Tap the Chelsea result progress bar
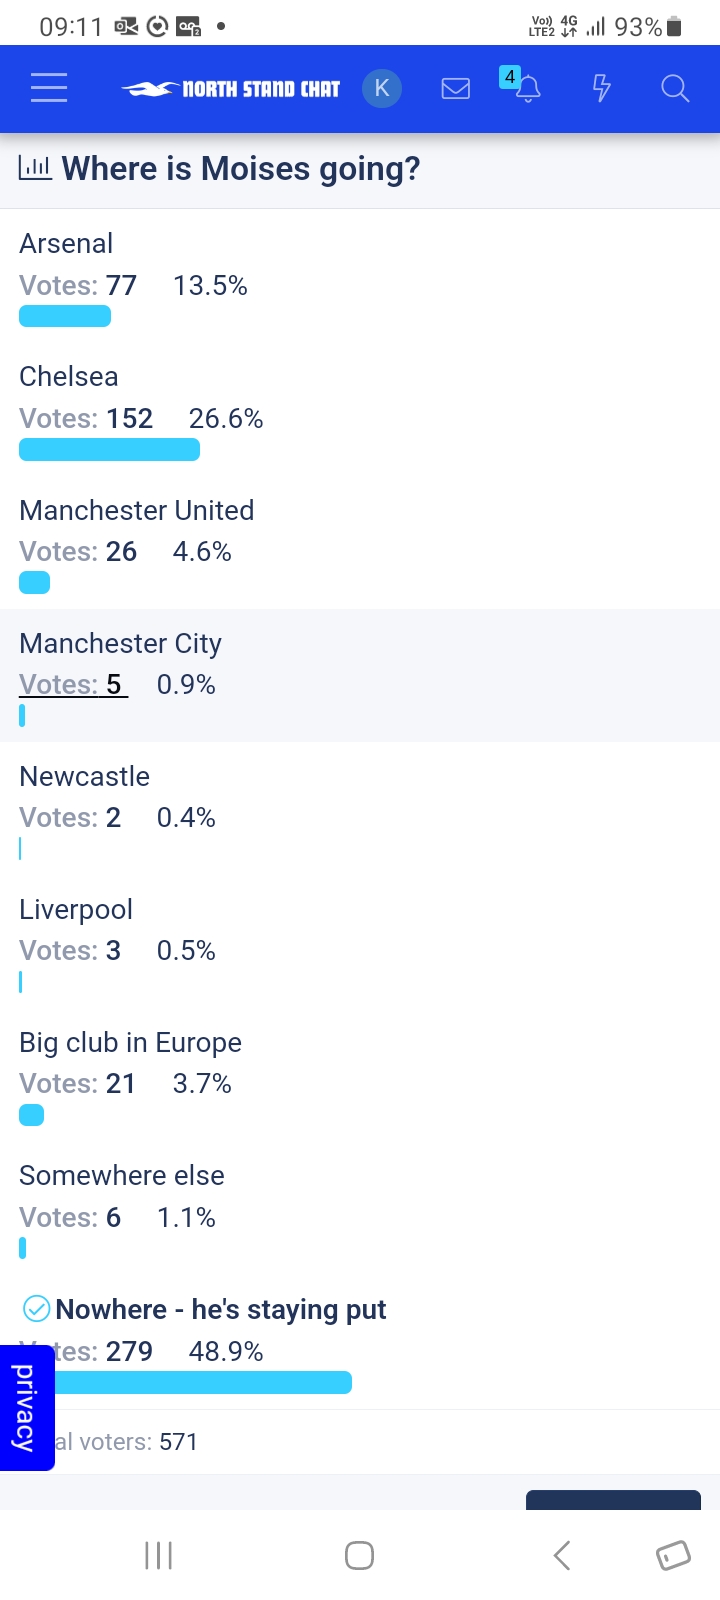Screen dimensions: 720x1600 tap(109, 449)
